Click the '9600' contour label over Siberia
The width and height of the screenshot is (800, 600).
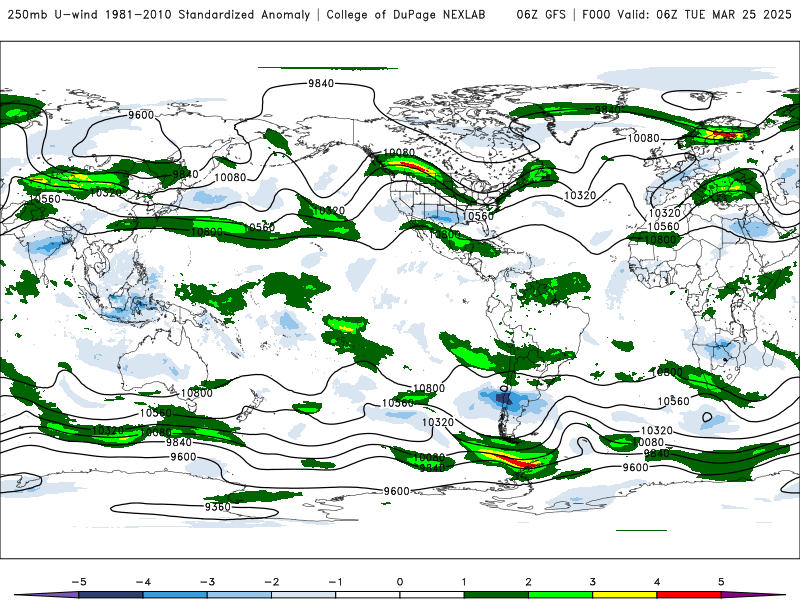pyautogui.click(x=141, y=115)
